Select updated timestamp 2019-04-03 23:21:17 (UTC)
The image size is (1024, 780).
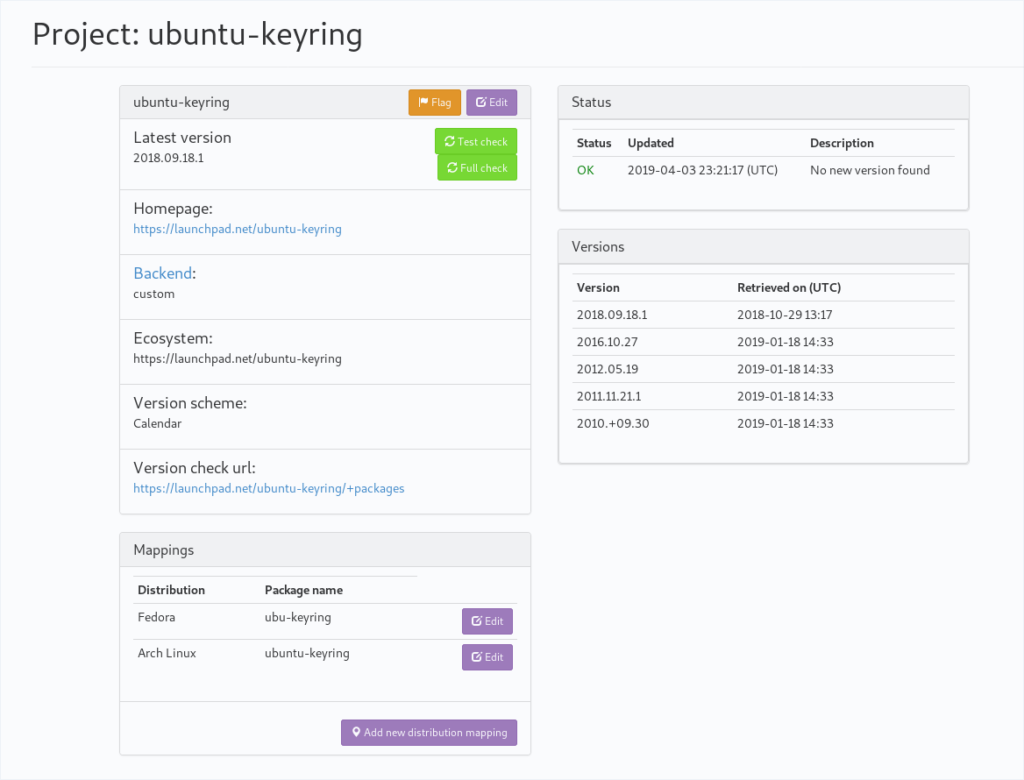[703, 170]
